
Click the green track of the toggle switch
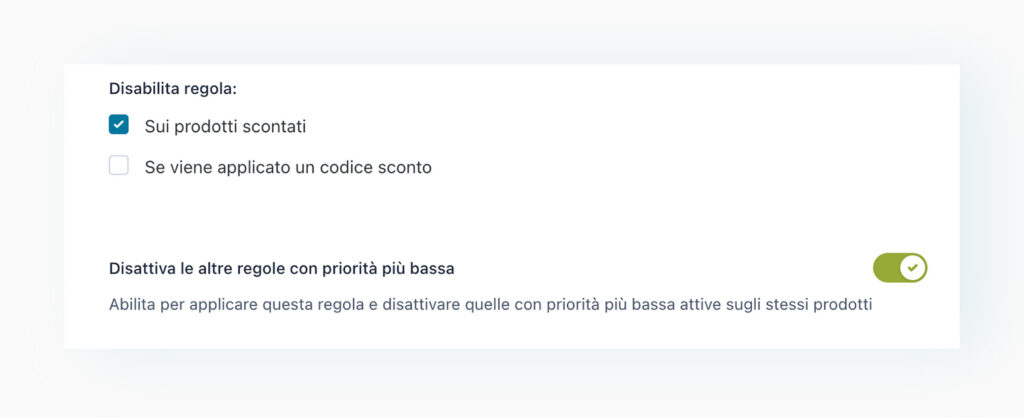click(886, 268)
